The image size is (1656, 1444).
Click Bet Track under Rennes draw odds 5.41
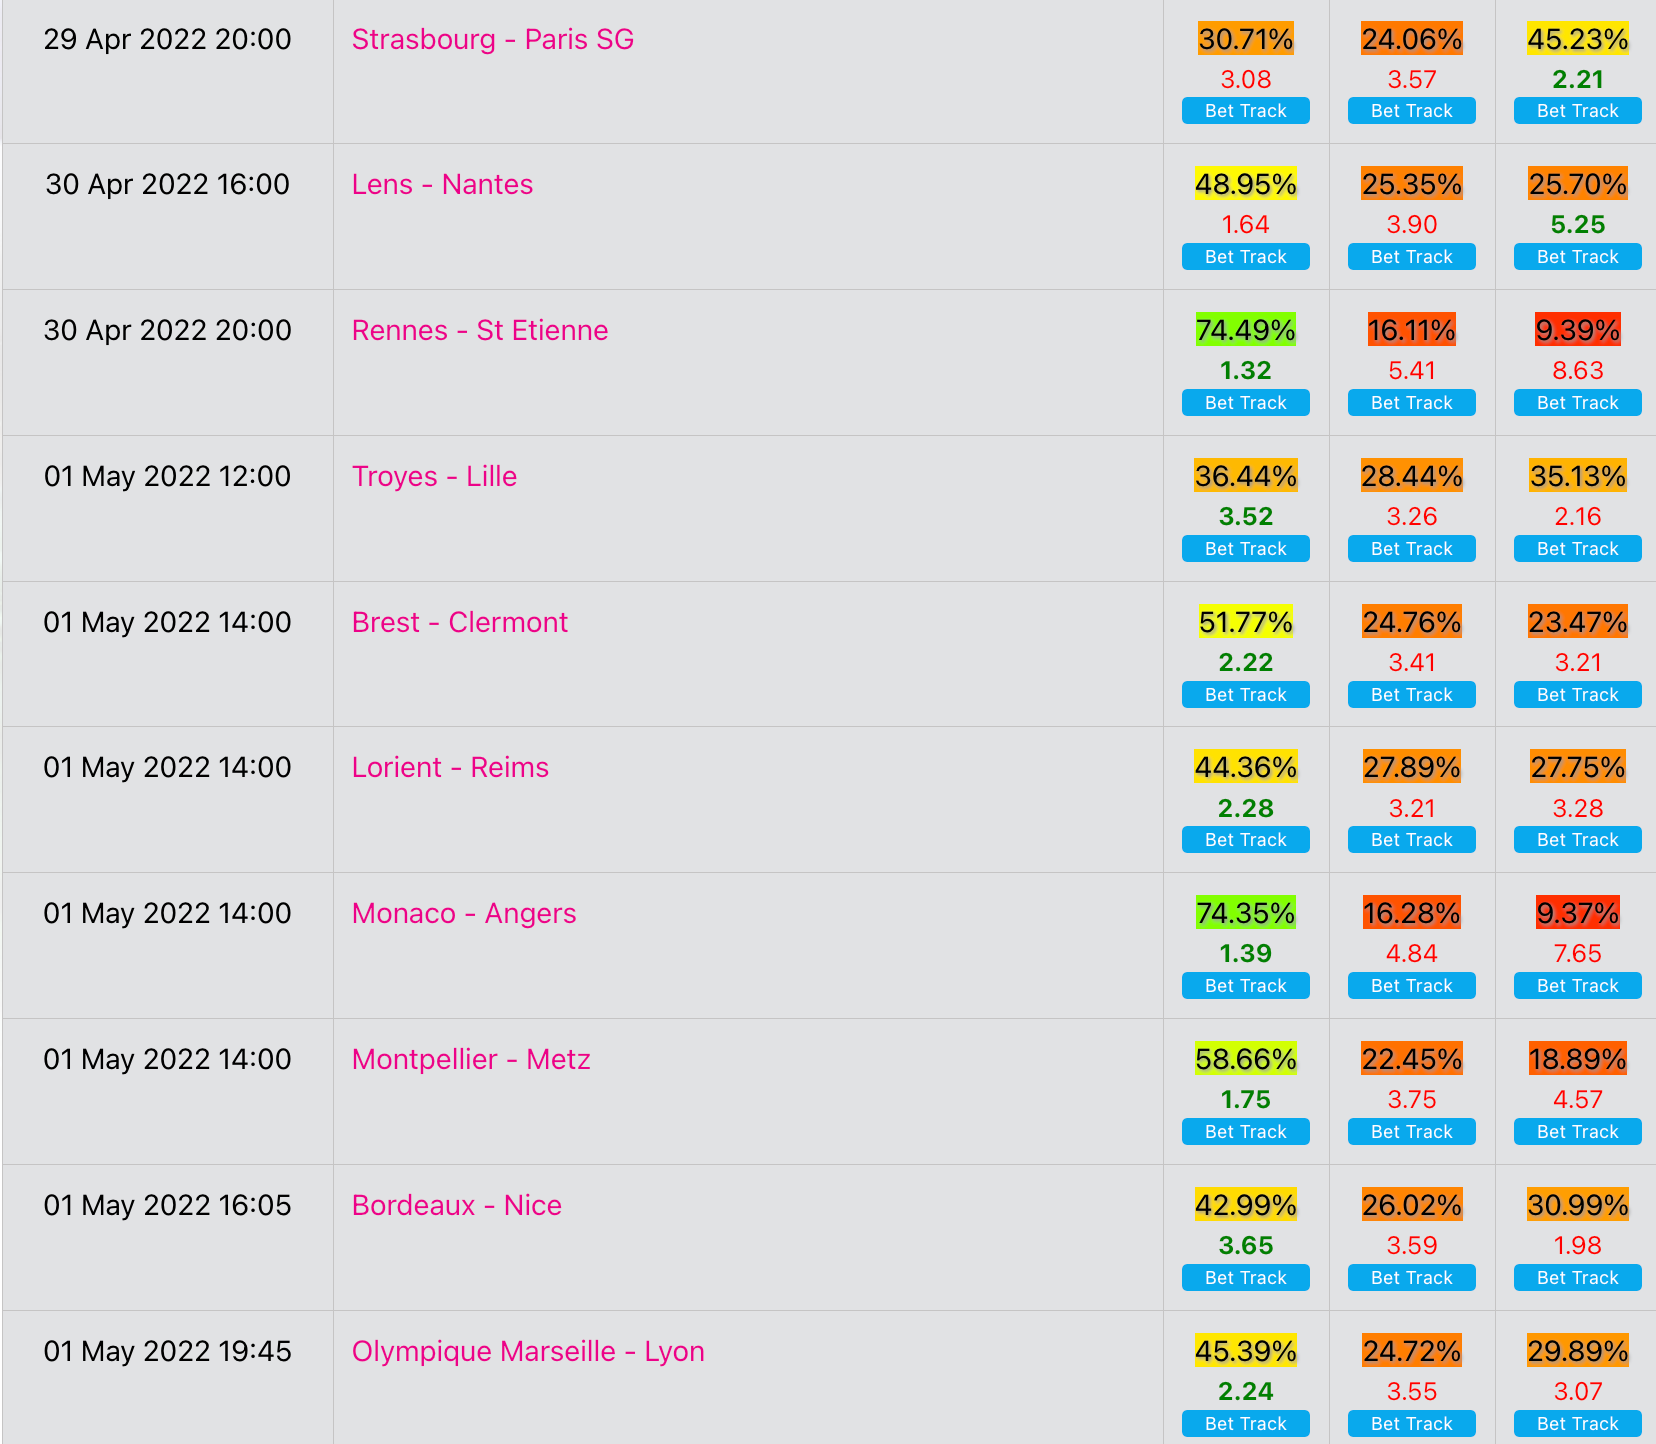[1412, 403]
